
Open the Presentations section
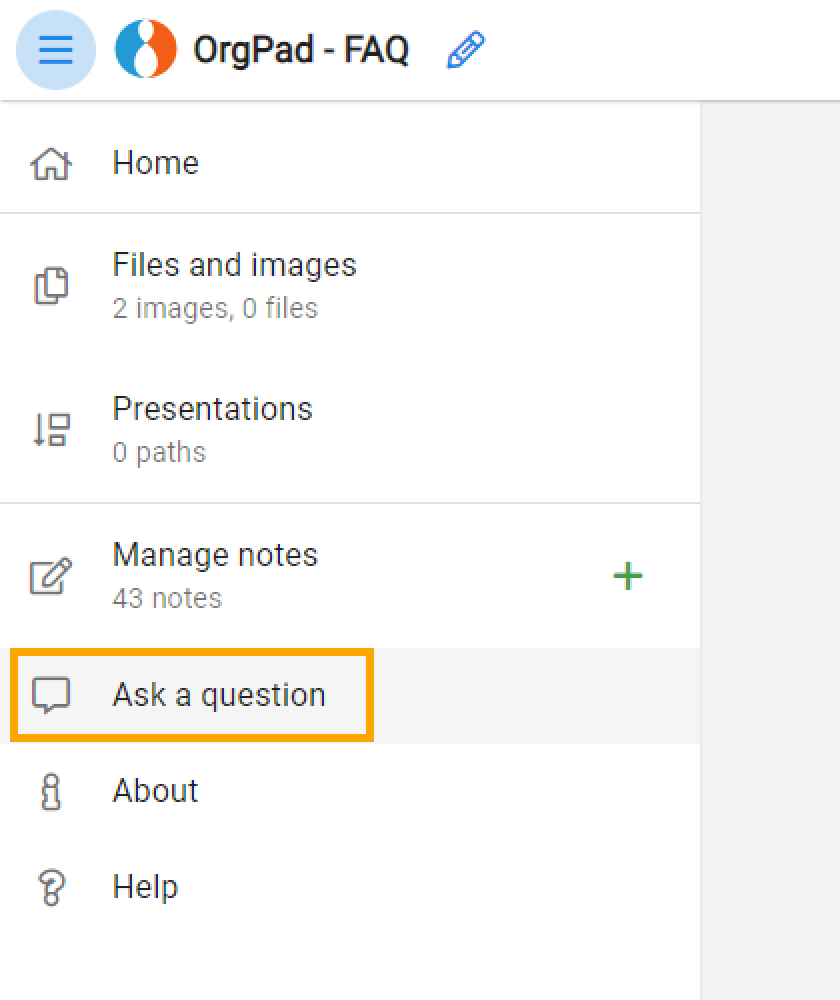[213, 408]
